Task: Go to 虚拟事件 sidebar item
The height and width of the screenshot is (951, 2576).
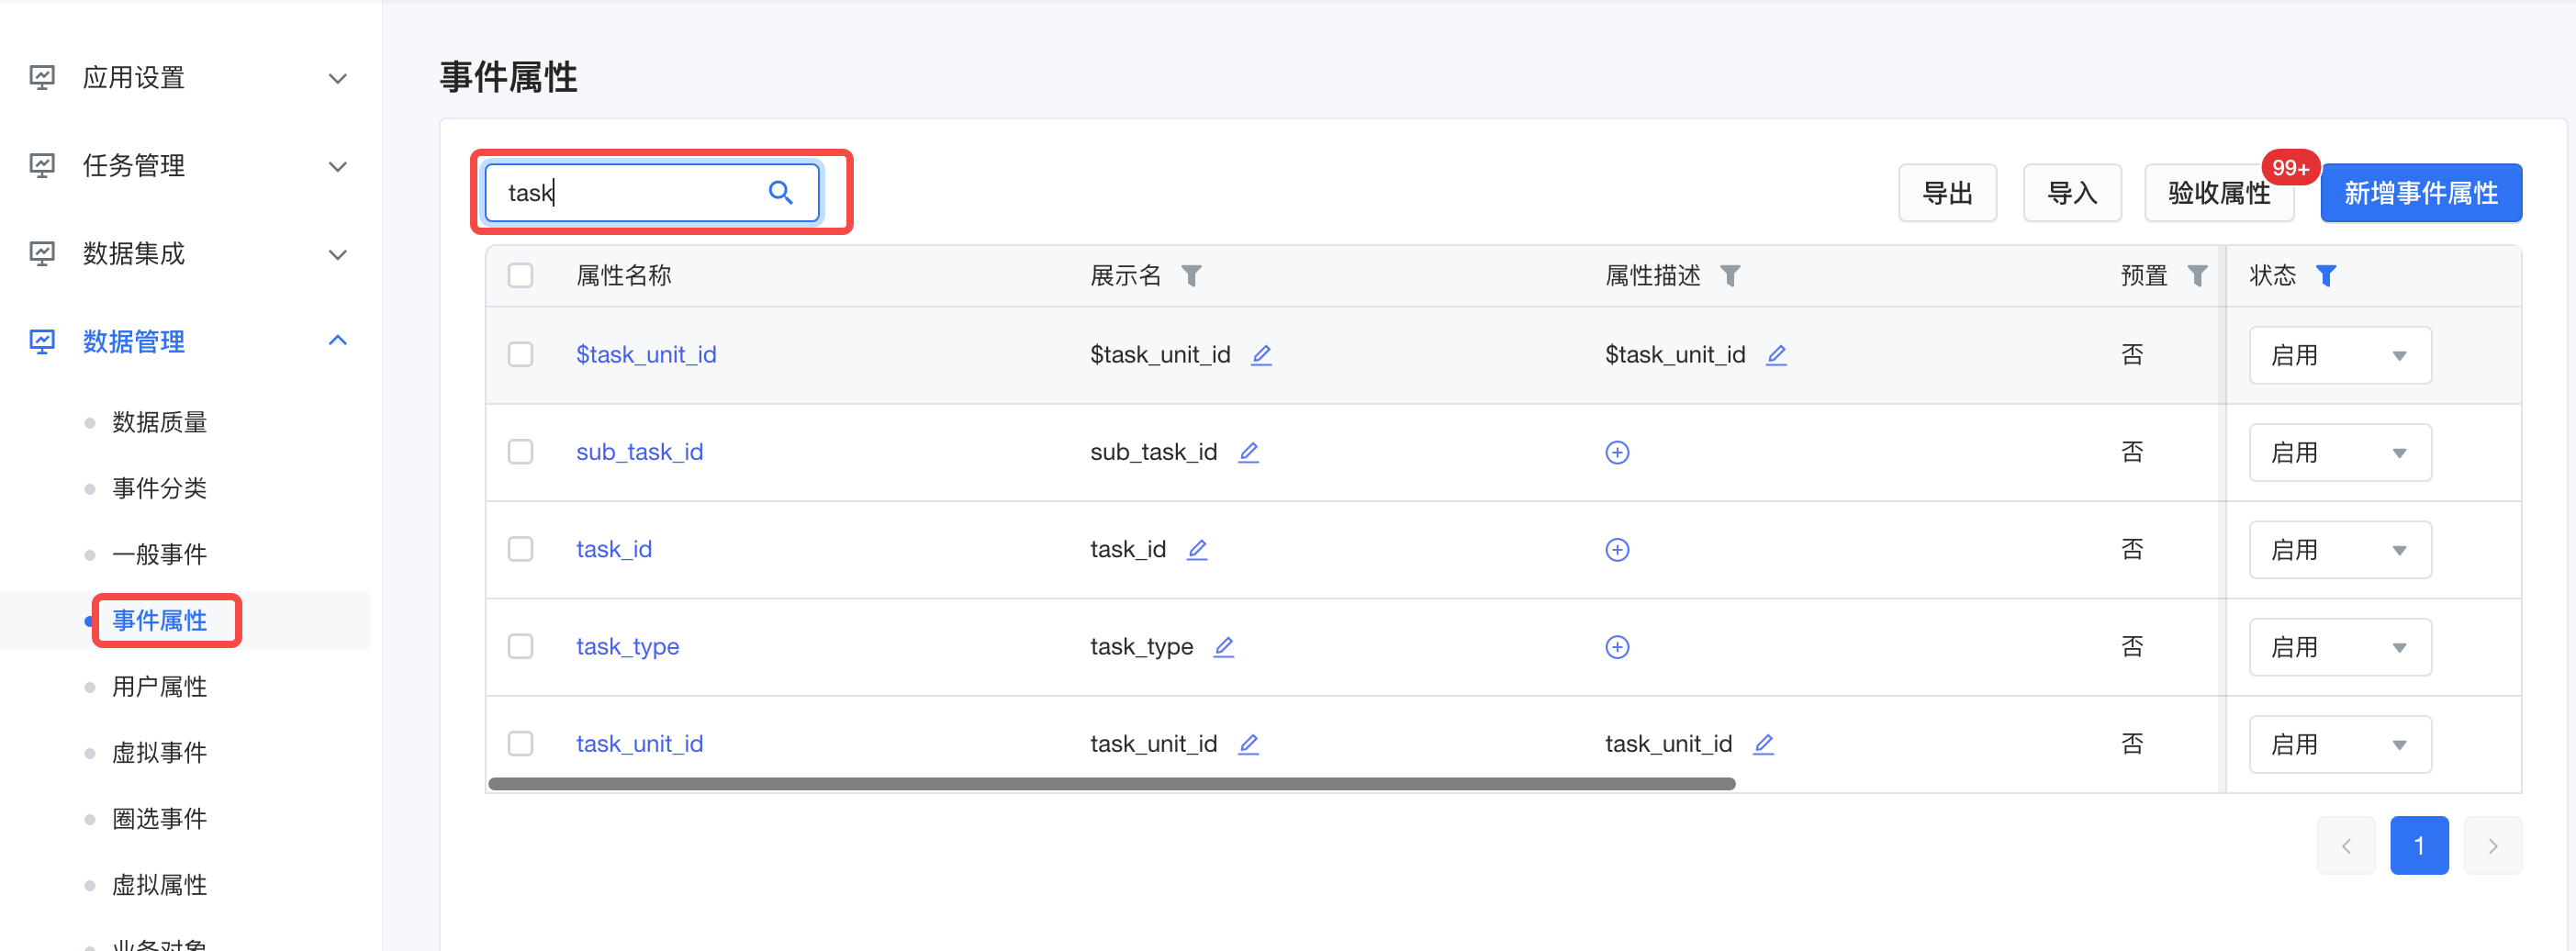Action: click(x=159, y=753)
